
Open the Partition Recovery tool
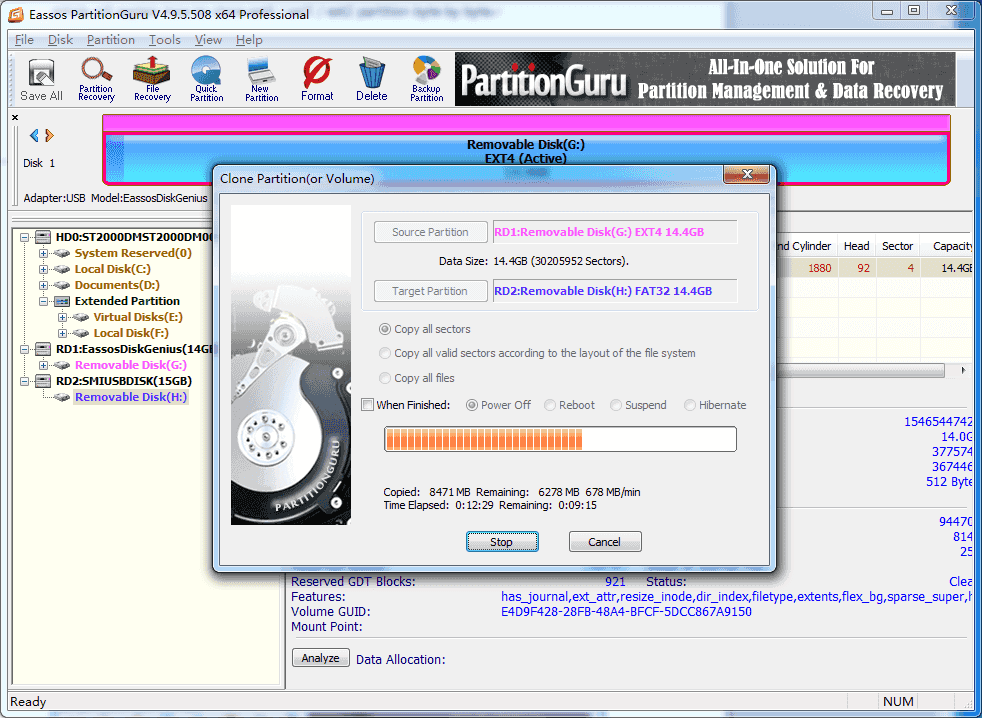point(96,80)
